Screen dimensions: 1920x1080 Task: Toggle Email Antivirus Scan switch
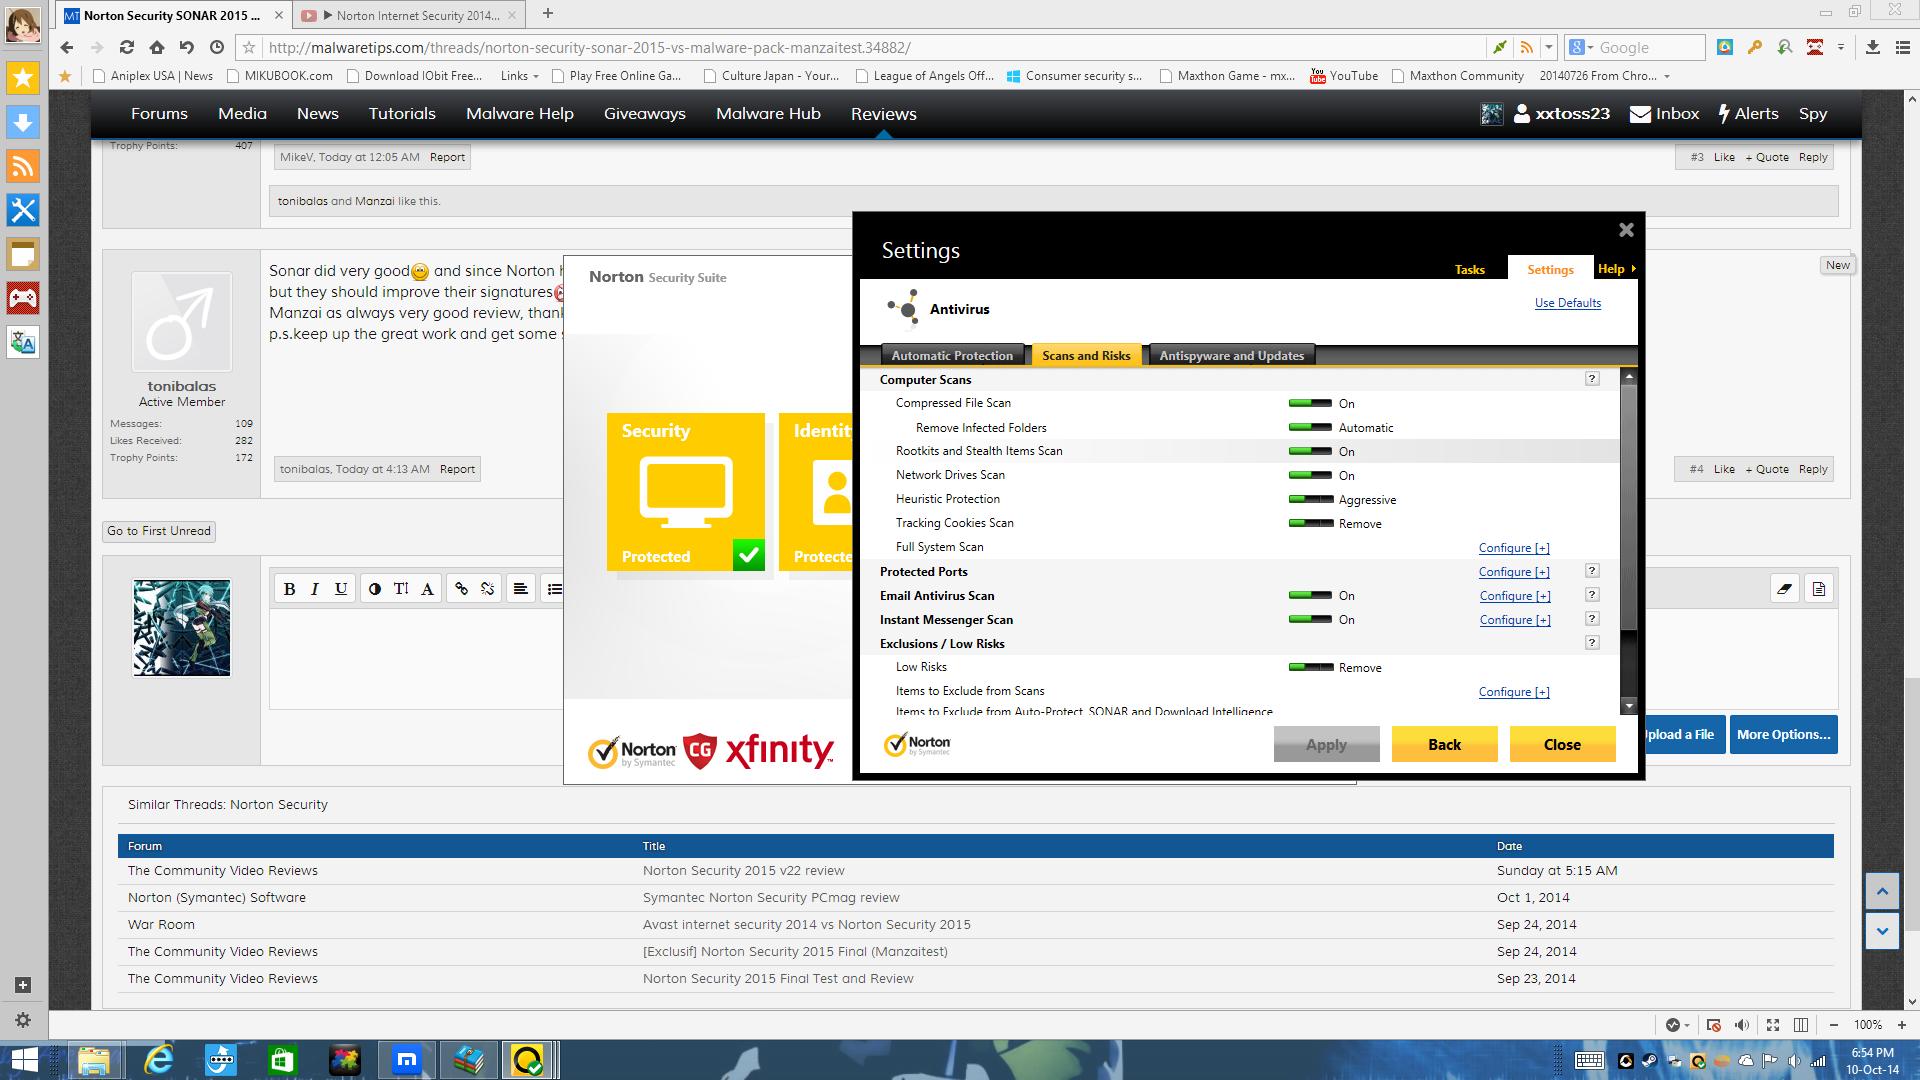tap(1310, 596)
